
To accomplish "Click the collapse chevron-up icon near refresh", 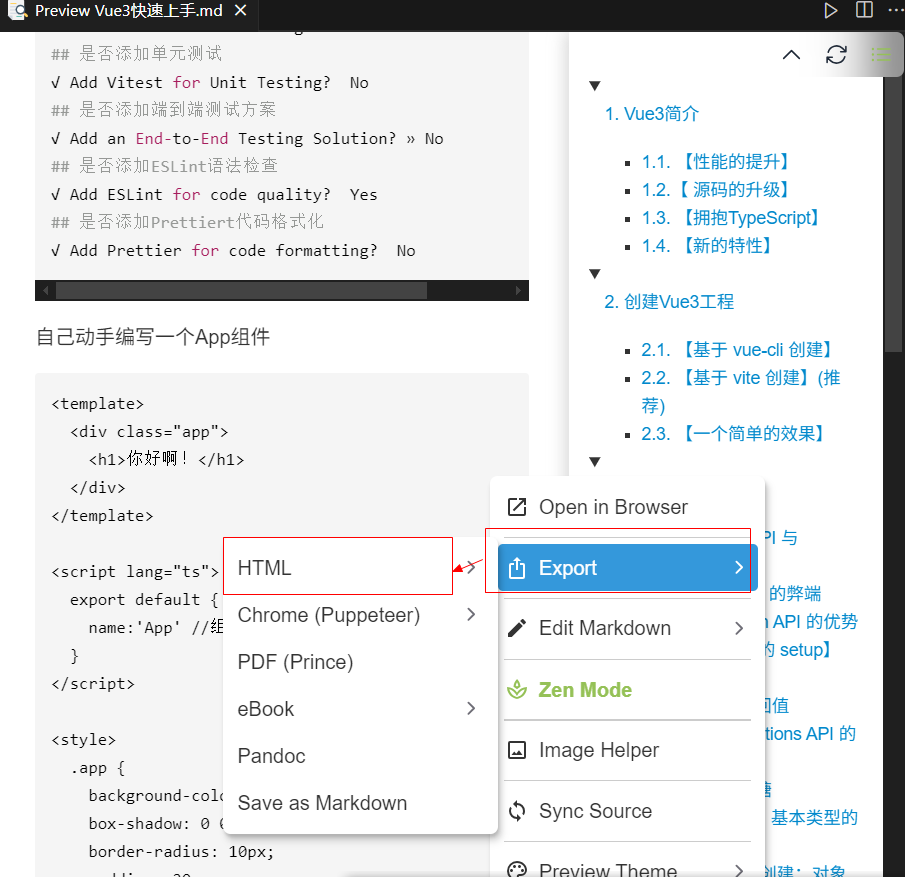I will [x=791, y=55].
